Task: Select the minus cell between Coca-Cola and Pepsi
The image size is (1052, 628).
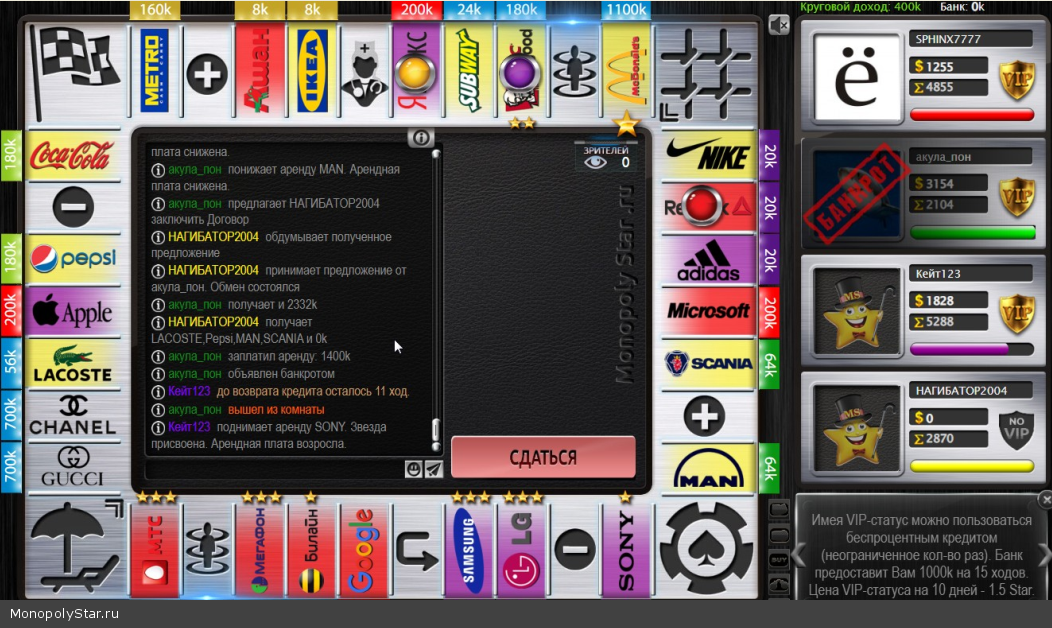Action: (x=72, y=207)
